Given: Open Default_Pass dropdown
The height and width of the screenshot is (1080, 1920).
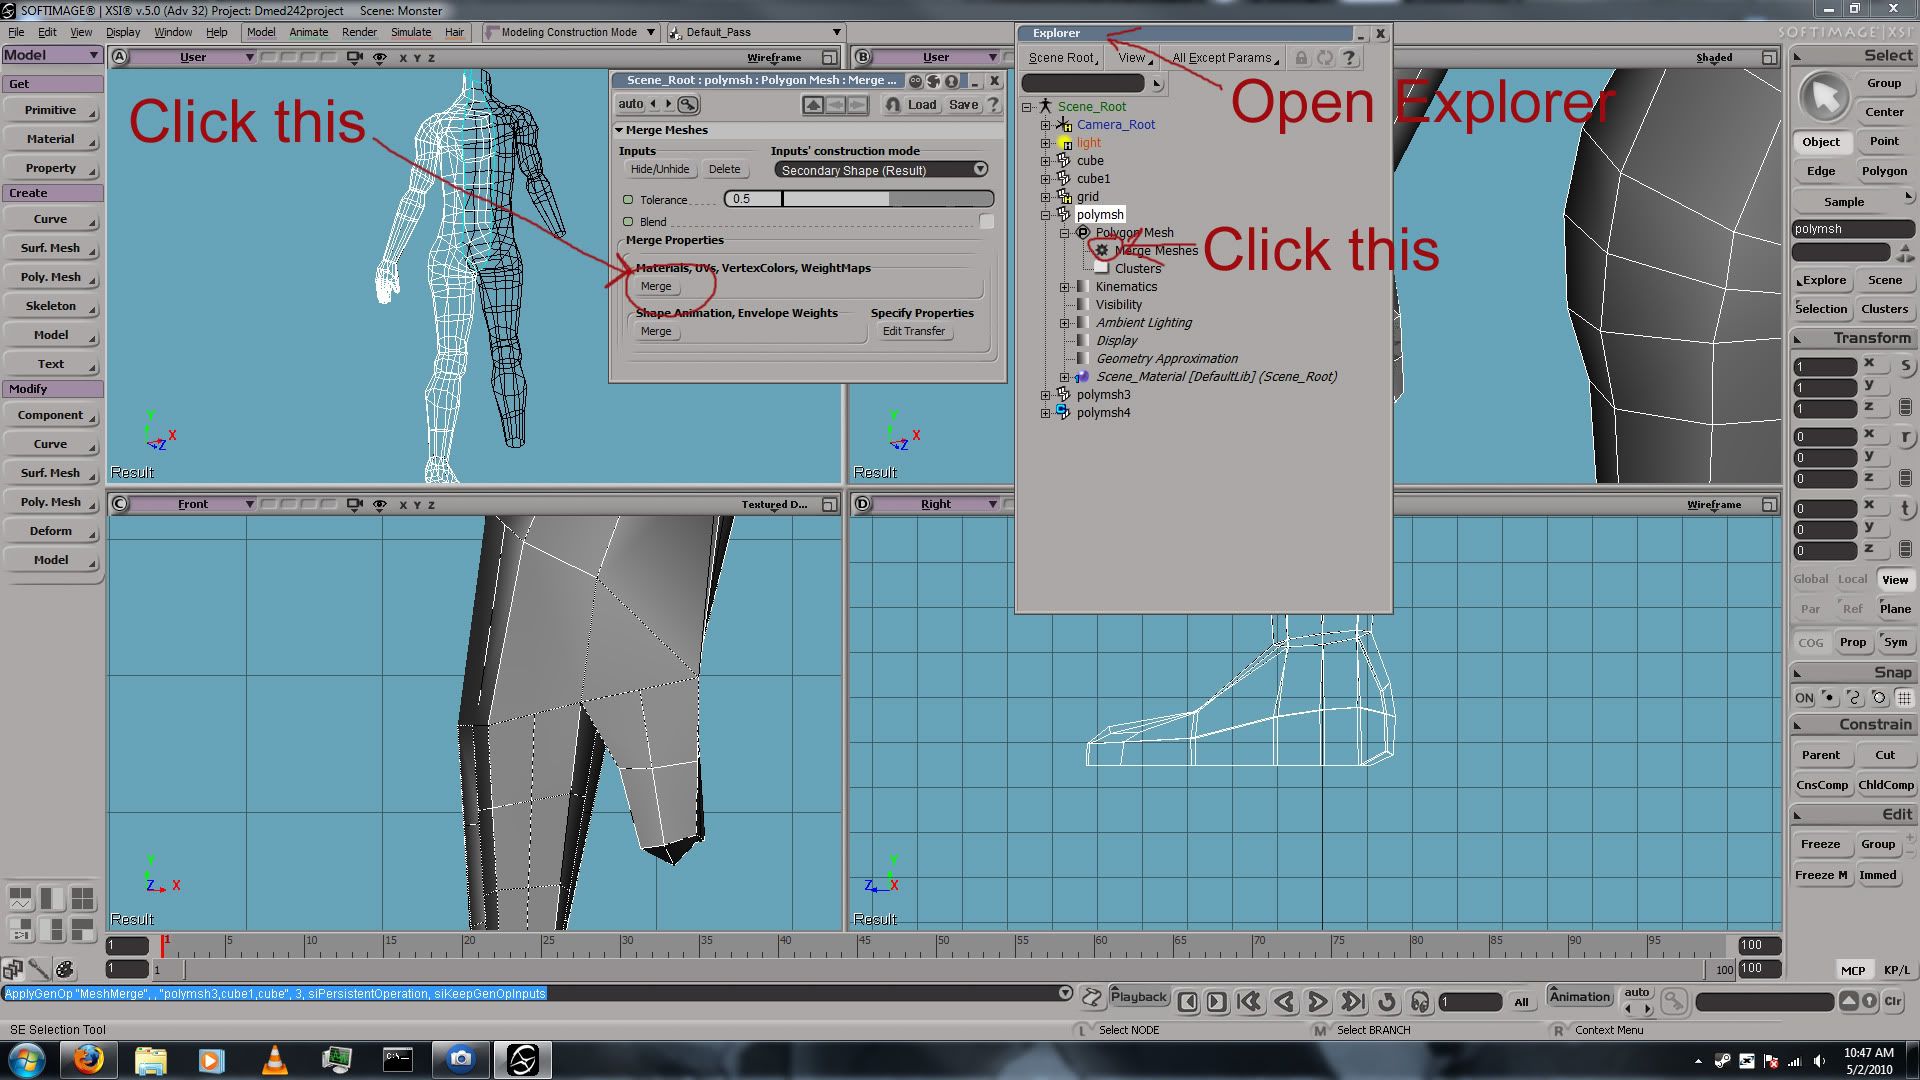Looking at the screenshot, I should (756, 32).
